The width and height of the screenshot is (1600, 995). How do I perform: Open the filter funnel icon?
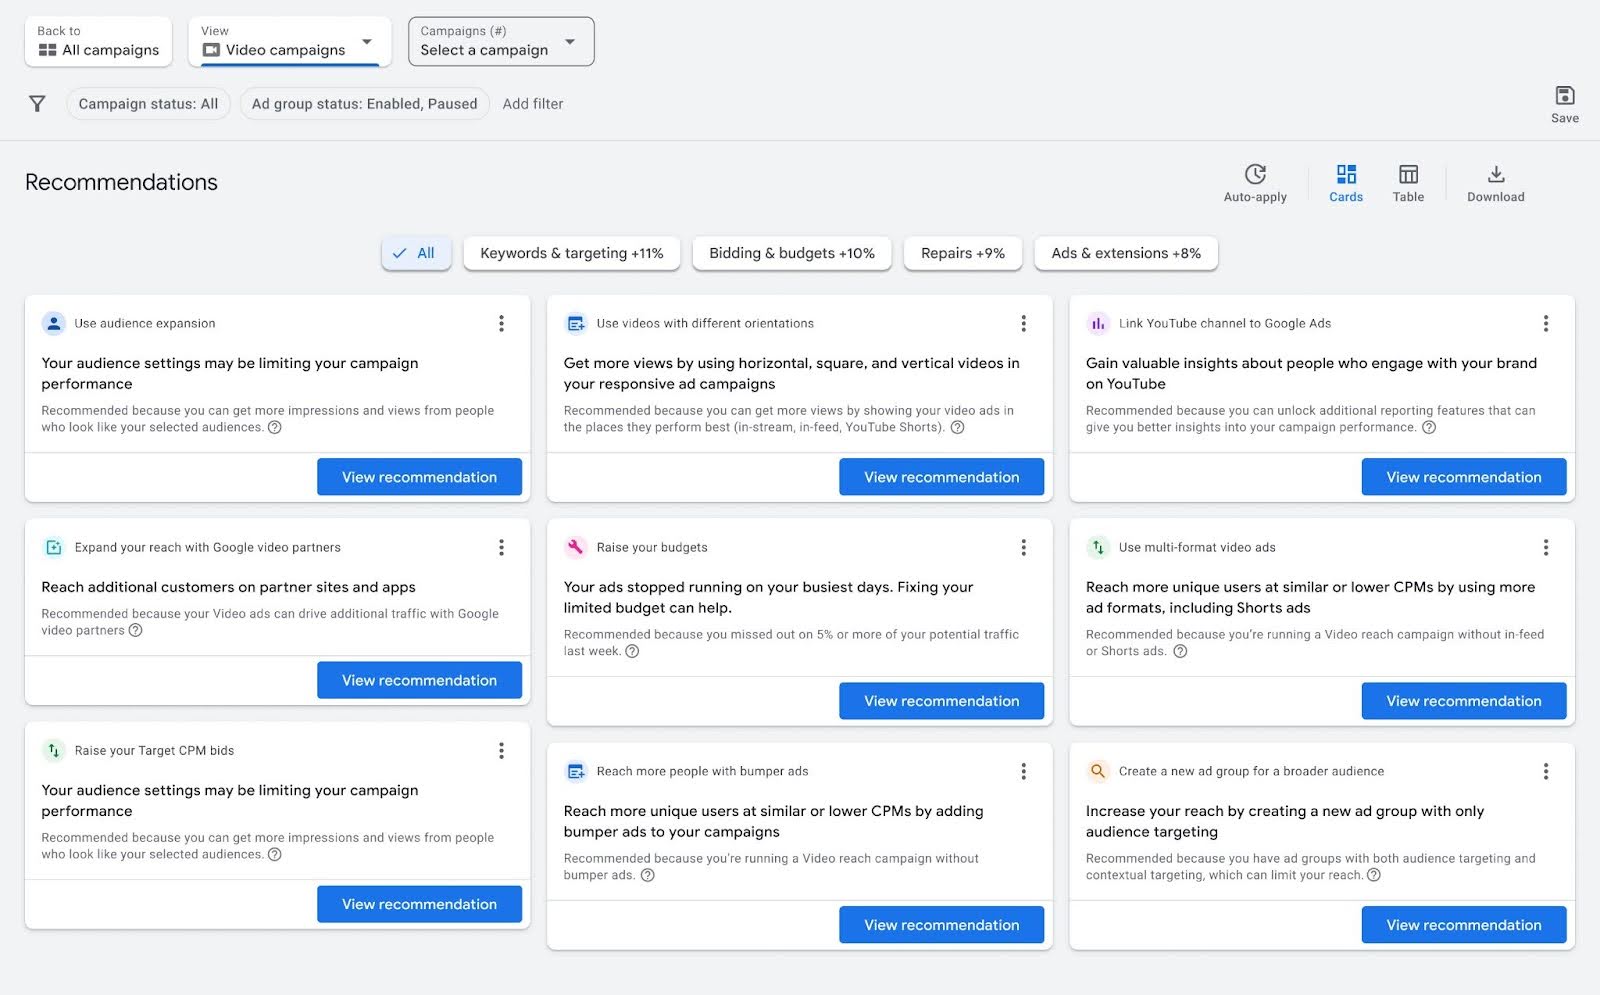pos(37,103)
